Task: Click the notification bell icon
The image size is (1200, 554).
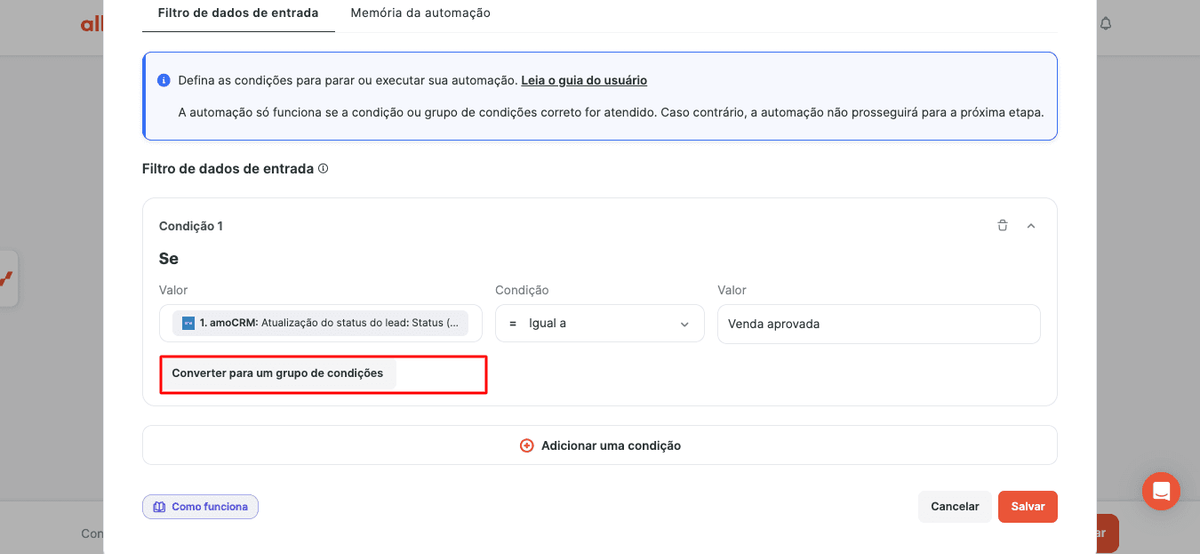Action: pyautogui.click(x=1105, y=23)
